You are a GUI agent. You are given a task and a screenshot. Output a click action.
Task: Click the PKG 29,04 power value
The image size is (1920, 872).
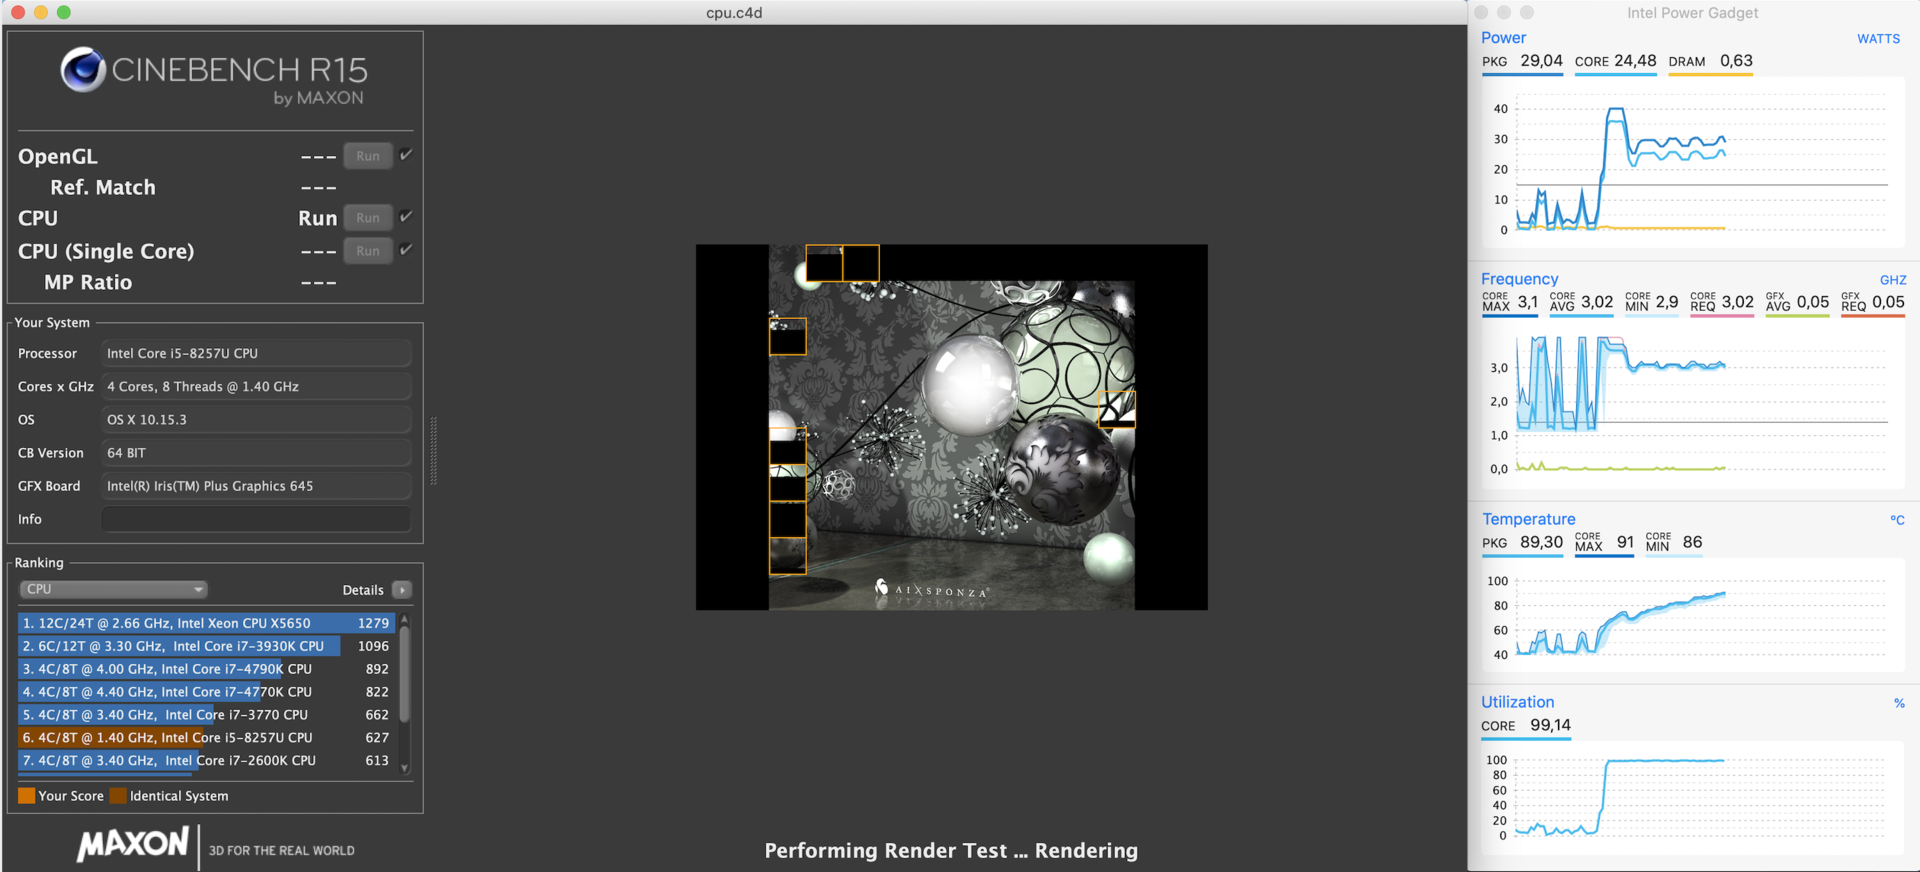coord(1522,61)
